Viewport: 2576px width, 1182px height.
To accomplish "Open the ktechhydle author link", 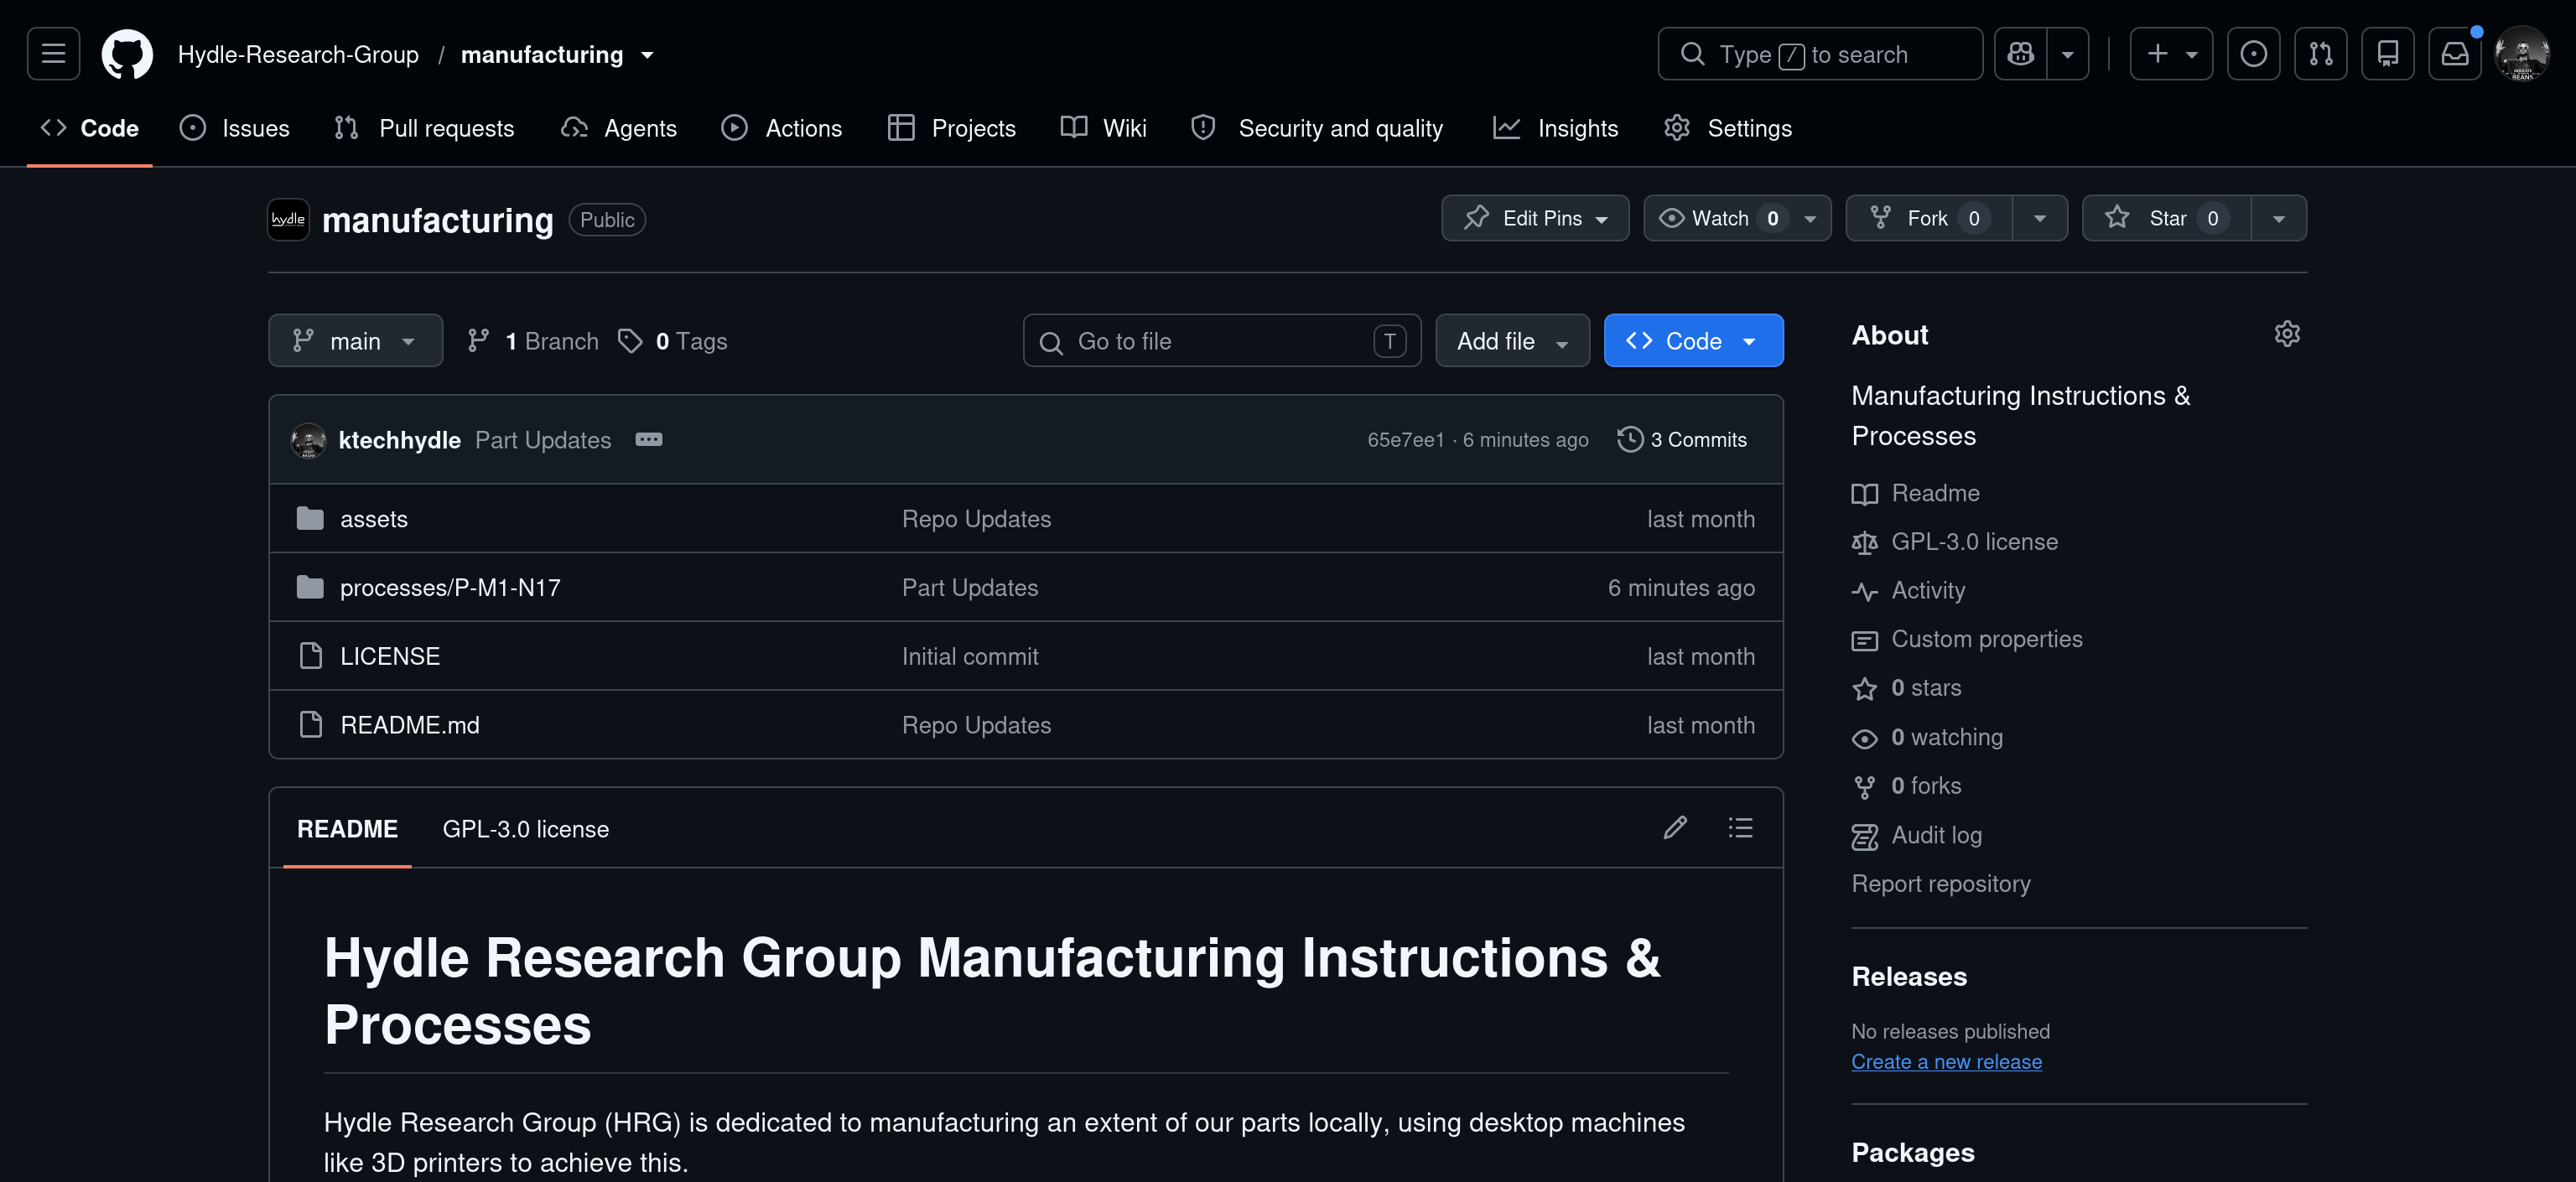I will (399, 439).
